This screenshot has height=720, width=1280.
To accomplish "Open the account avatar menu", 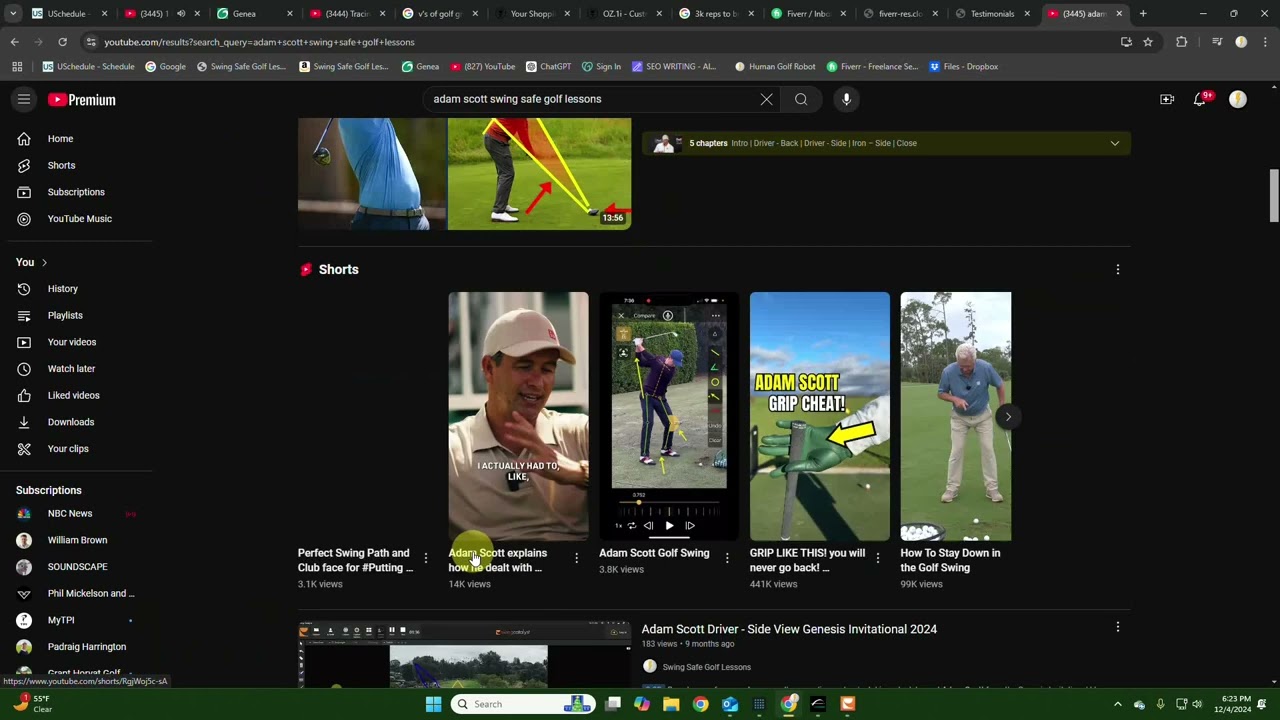I will (x=1238, y=99).
